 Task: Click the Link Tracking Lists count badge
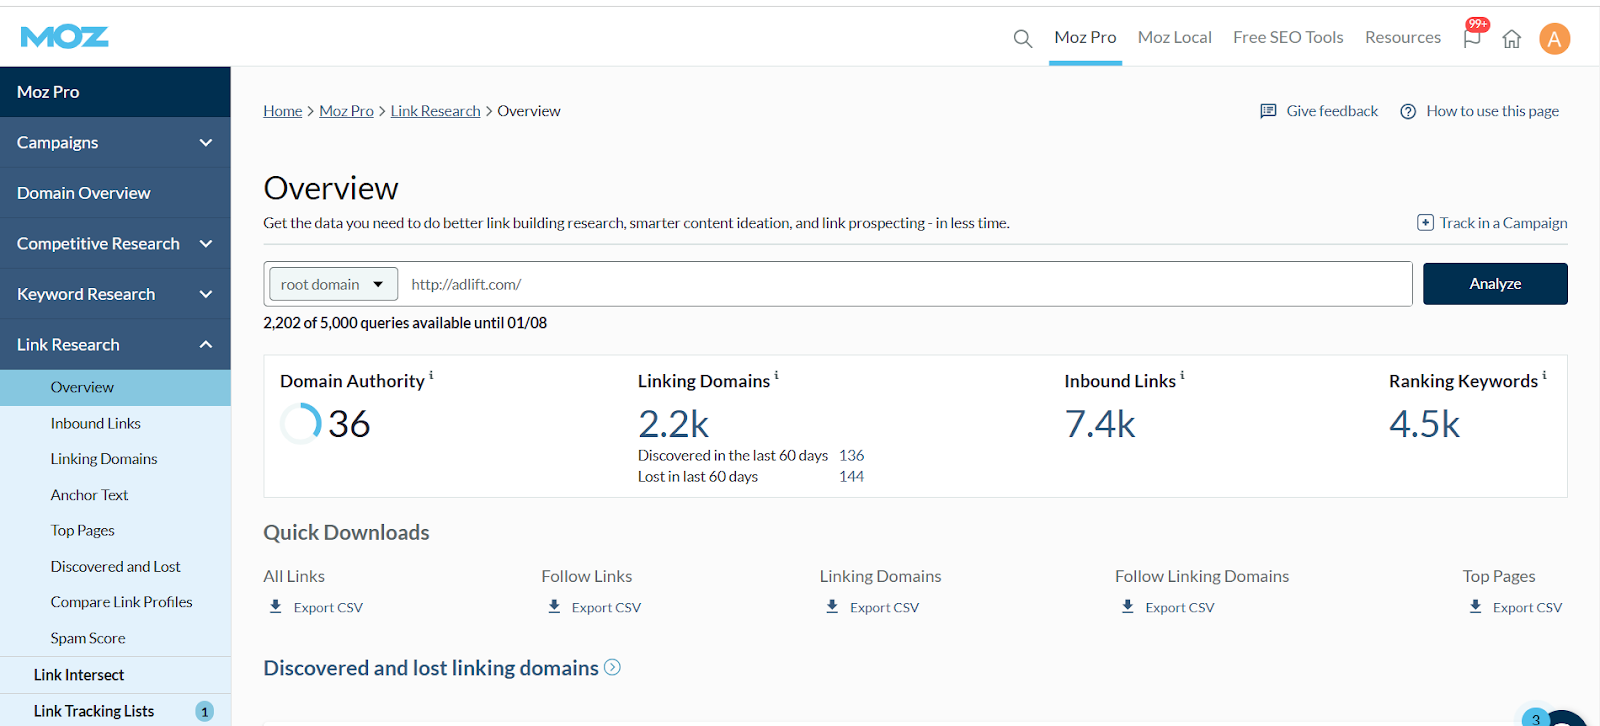205,712
